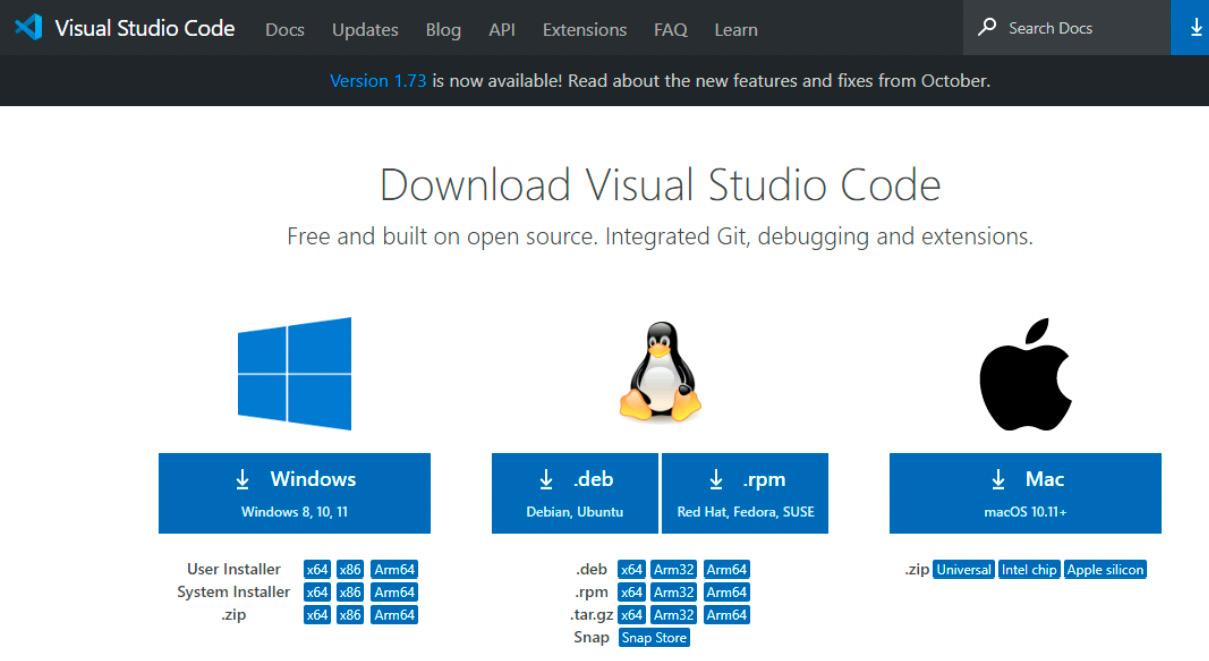The image size is (1209, 661).
Task: Download the Mac build button
Action: coord(1025,493)
